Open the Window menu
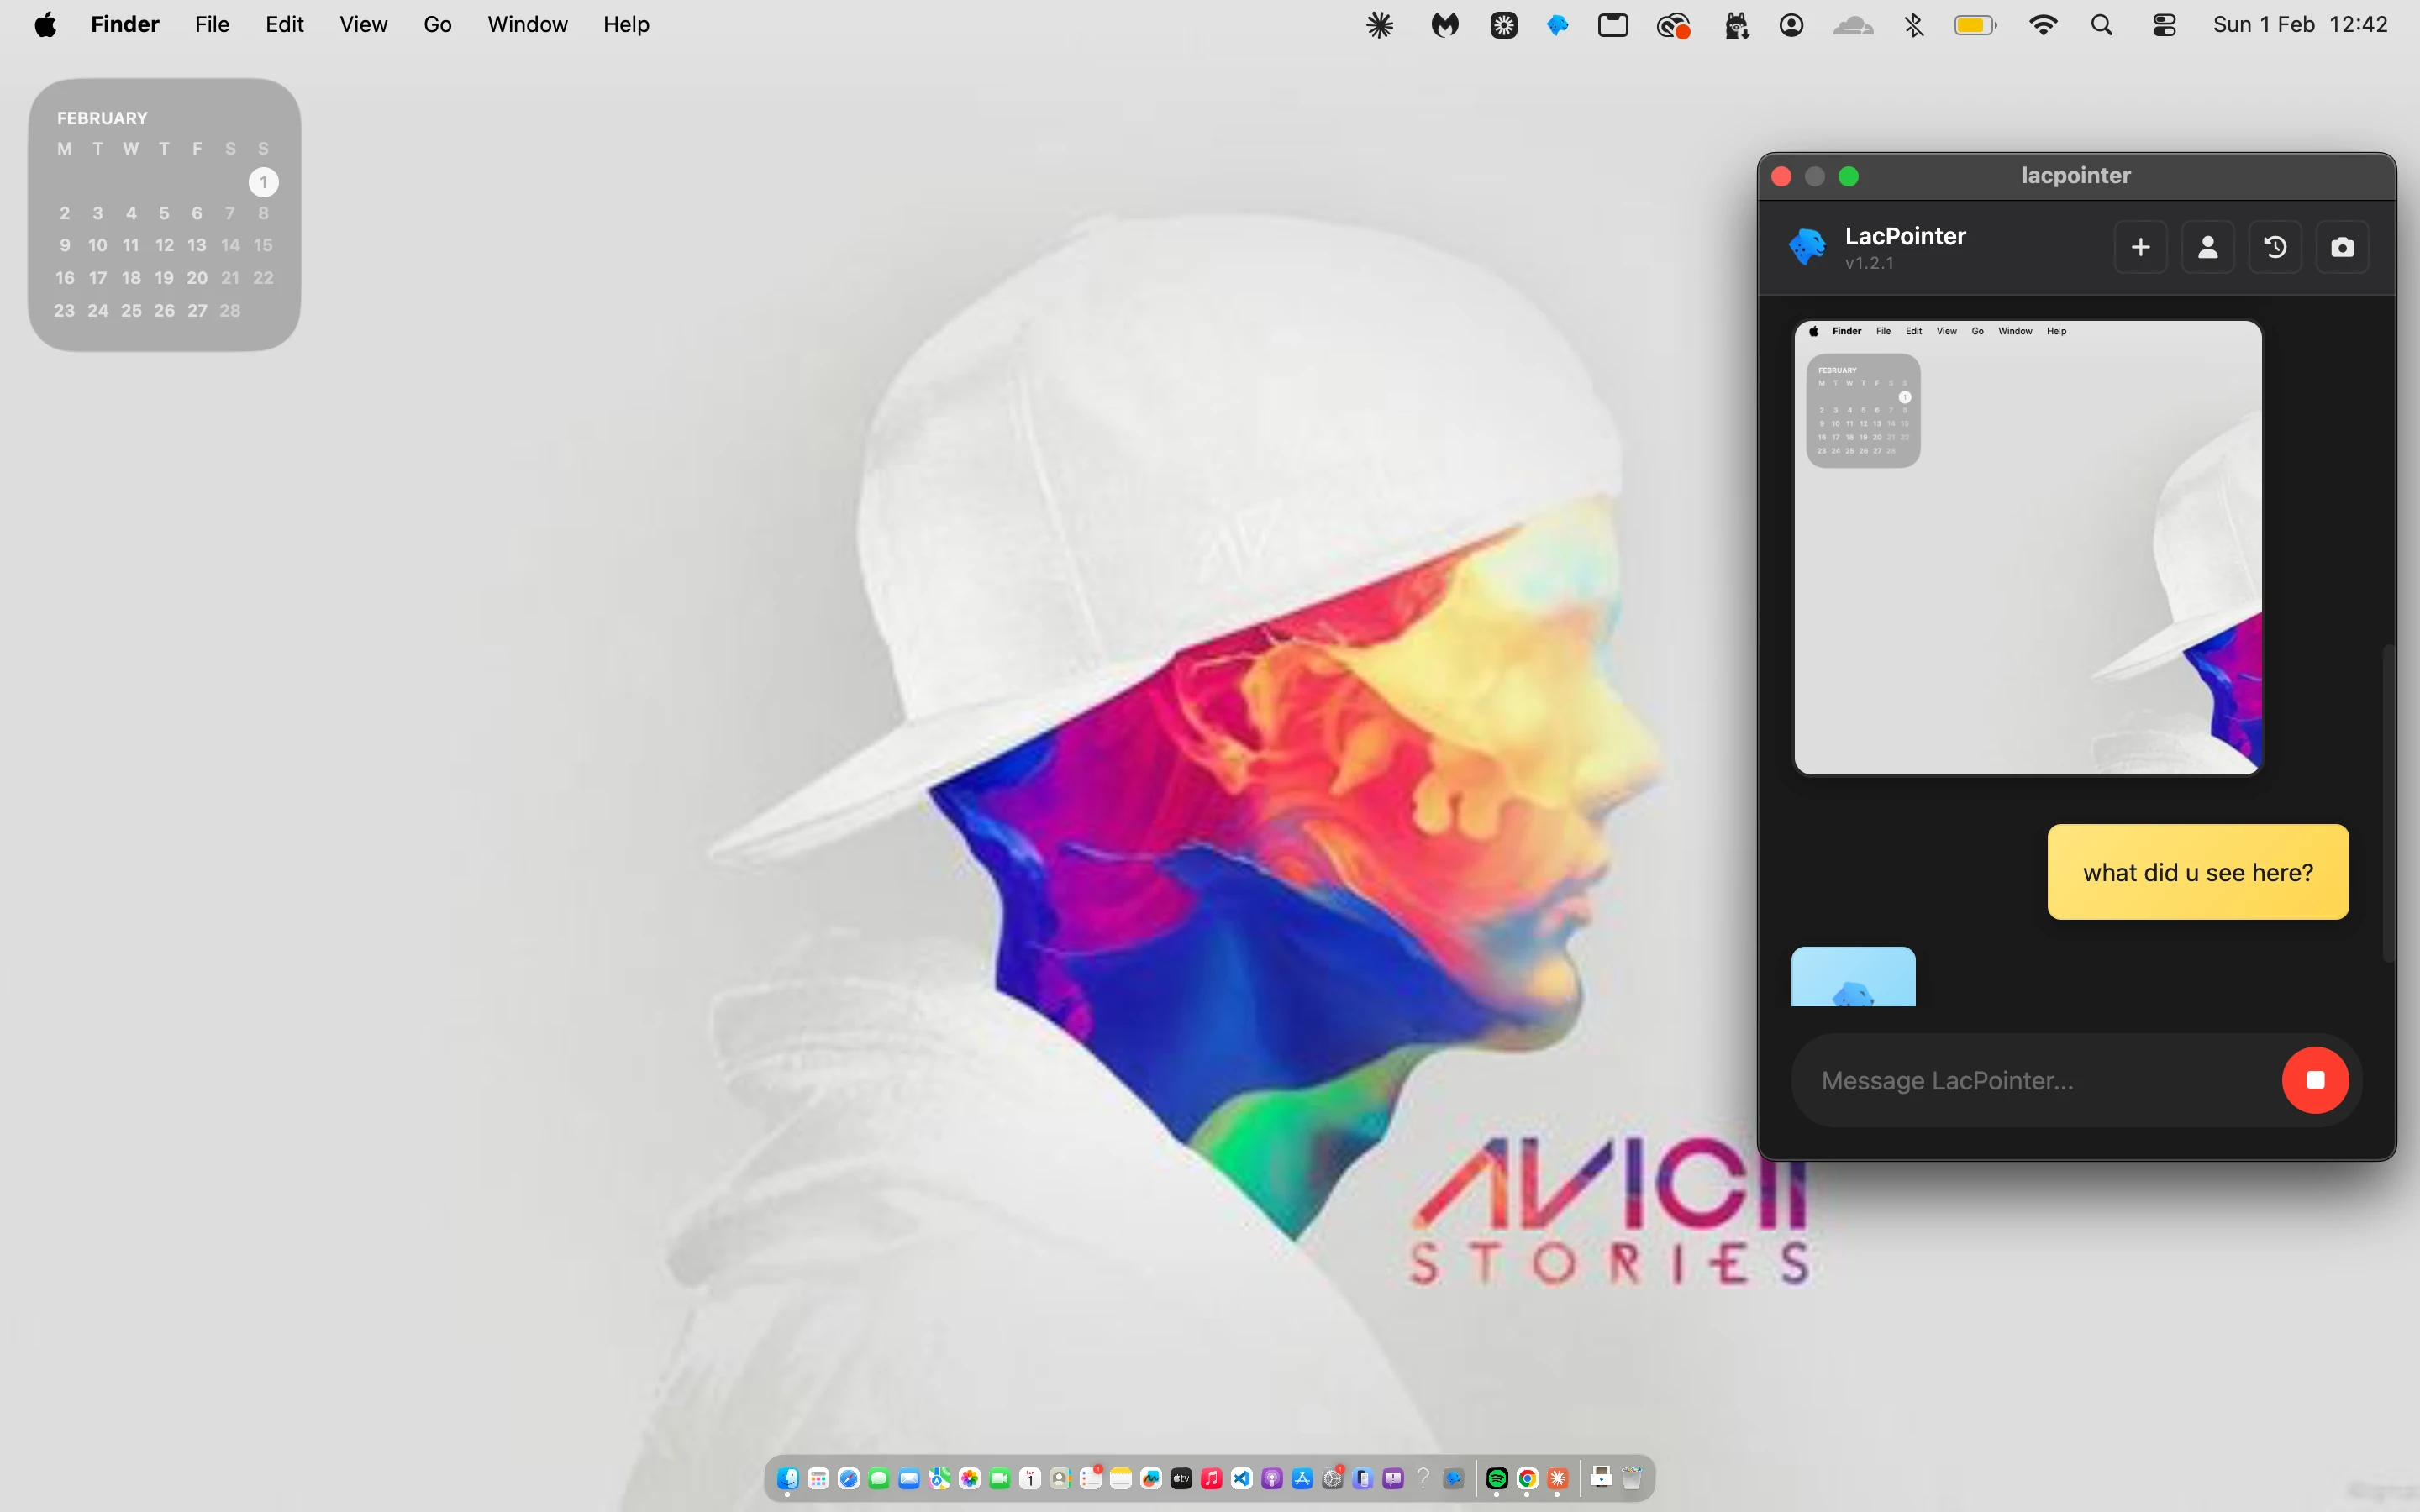This screenshot has width=2420, height=1512. coord(527,25)
